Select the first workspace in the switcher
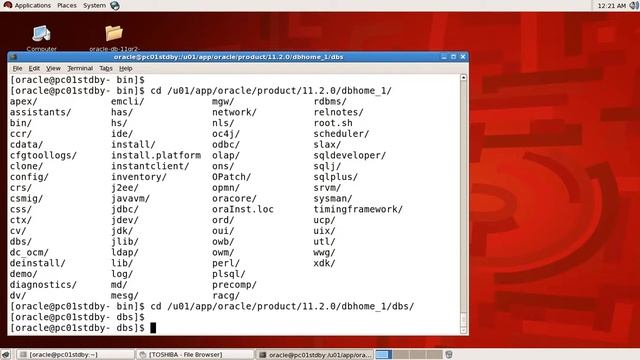The height and width of the screenshot is (360, 640). coord(384,355)
